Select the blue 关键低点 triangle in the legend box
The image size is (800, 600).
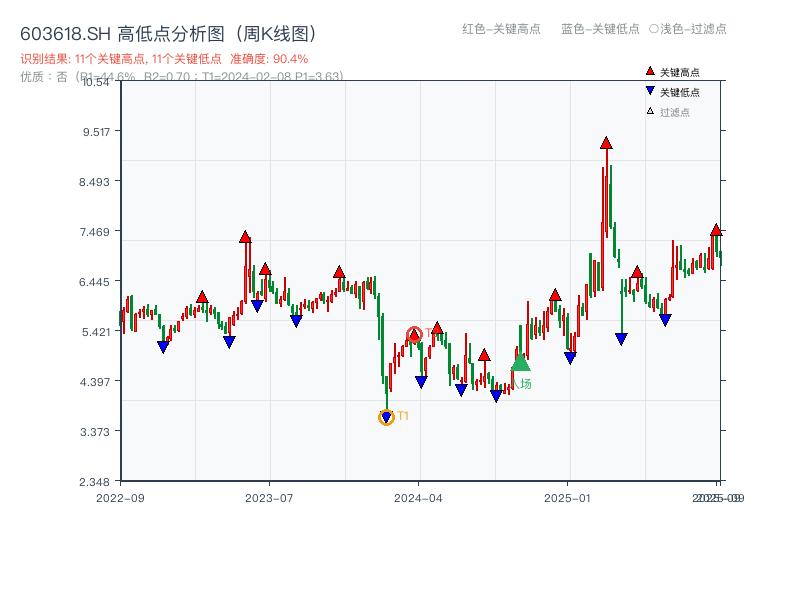[649, 90]
